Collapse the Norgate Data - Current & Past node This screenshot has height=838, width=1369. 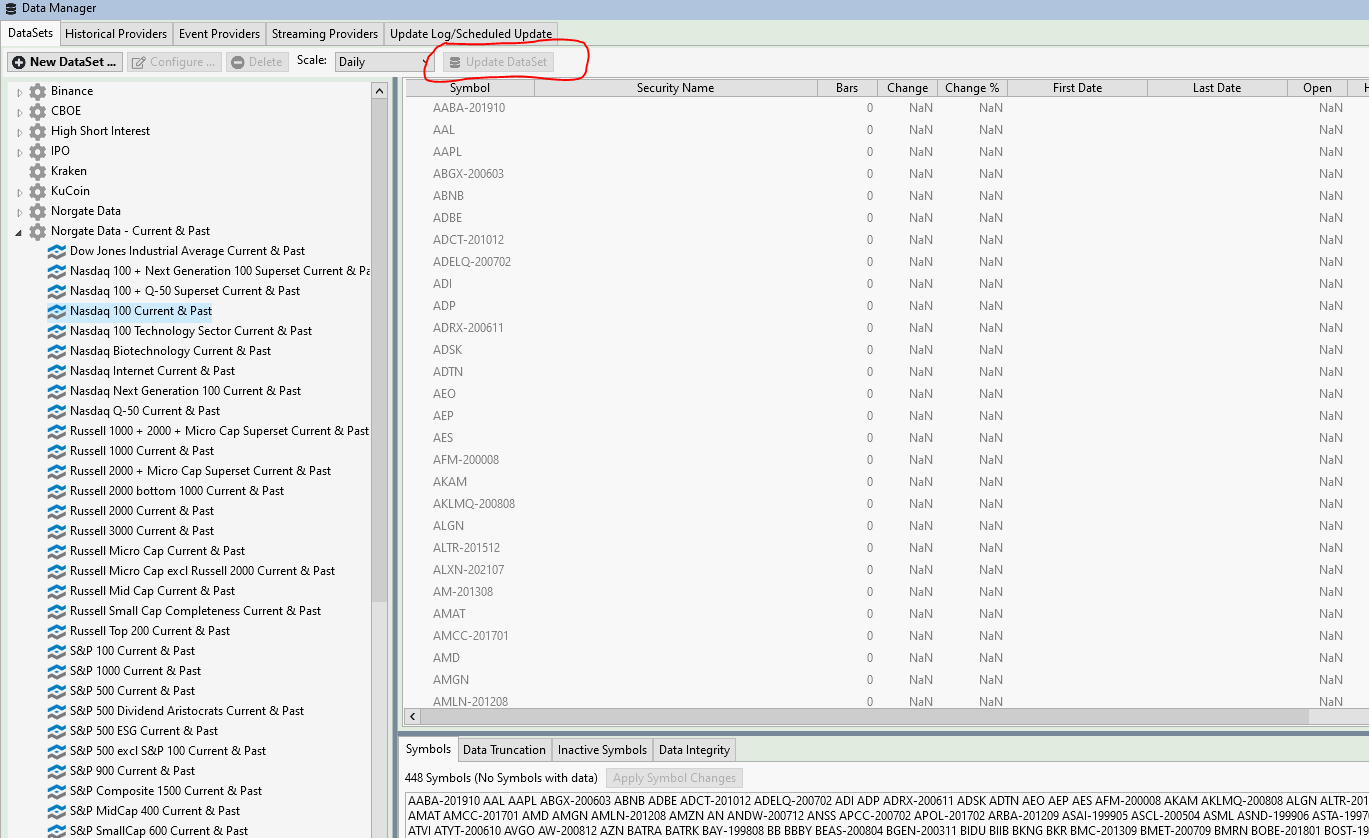coord(19,232)
